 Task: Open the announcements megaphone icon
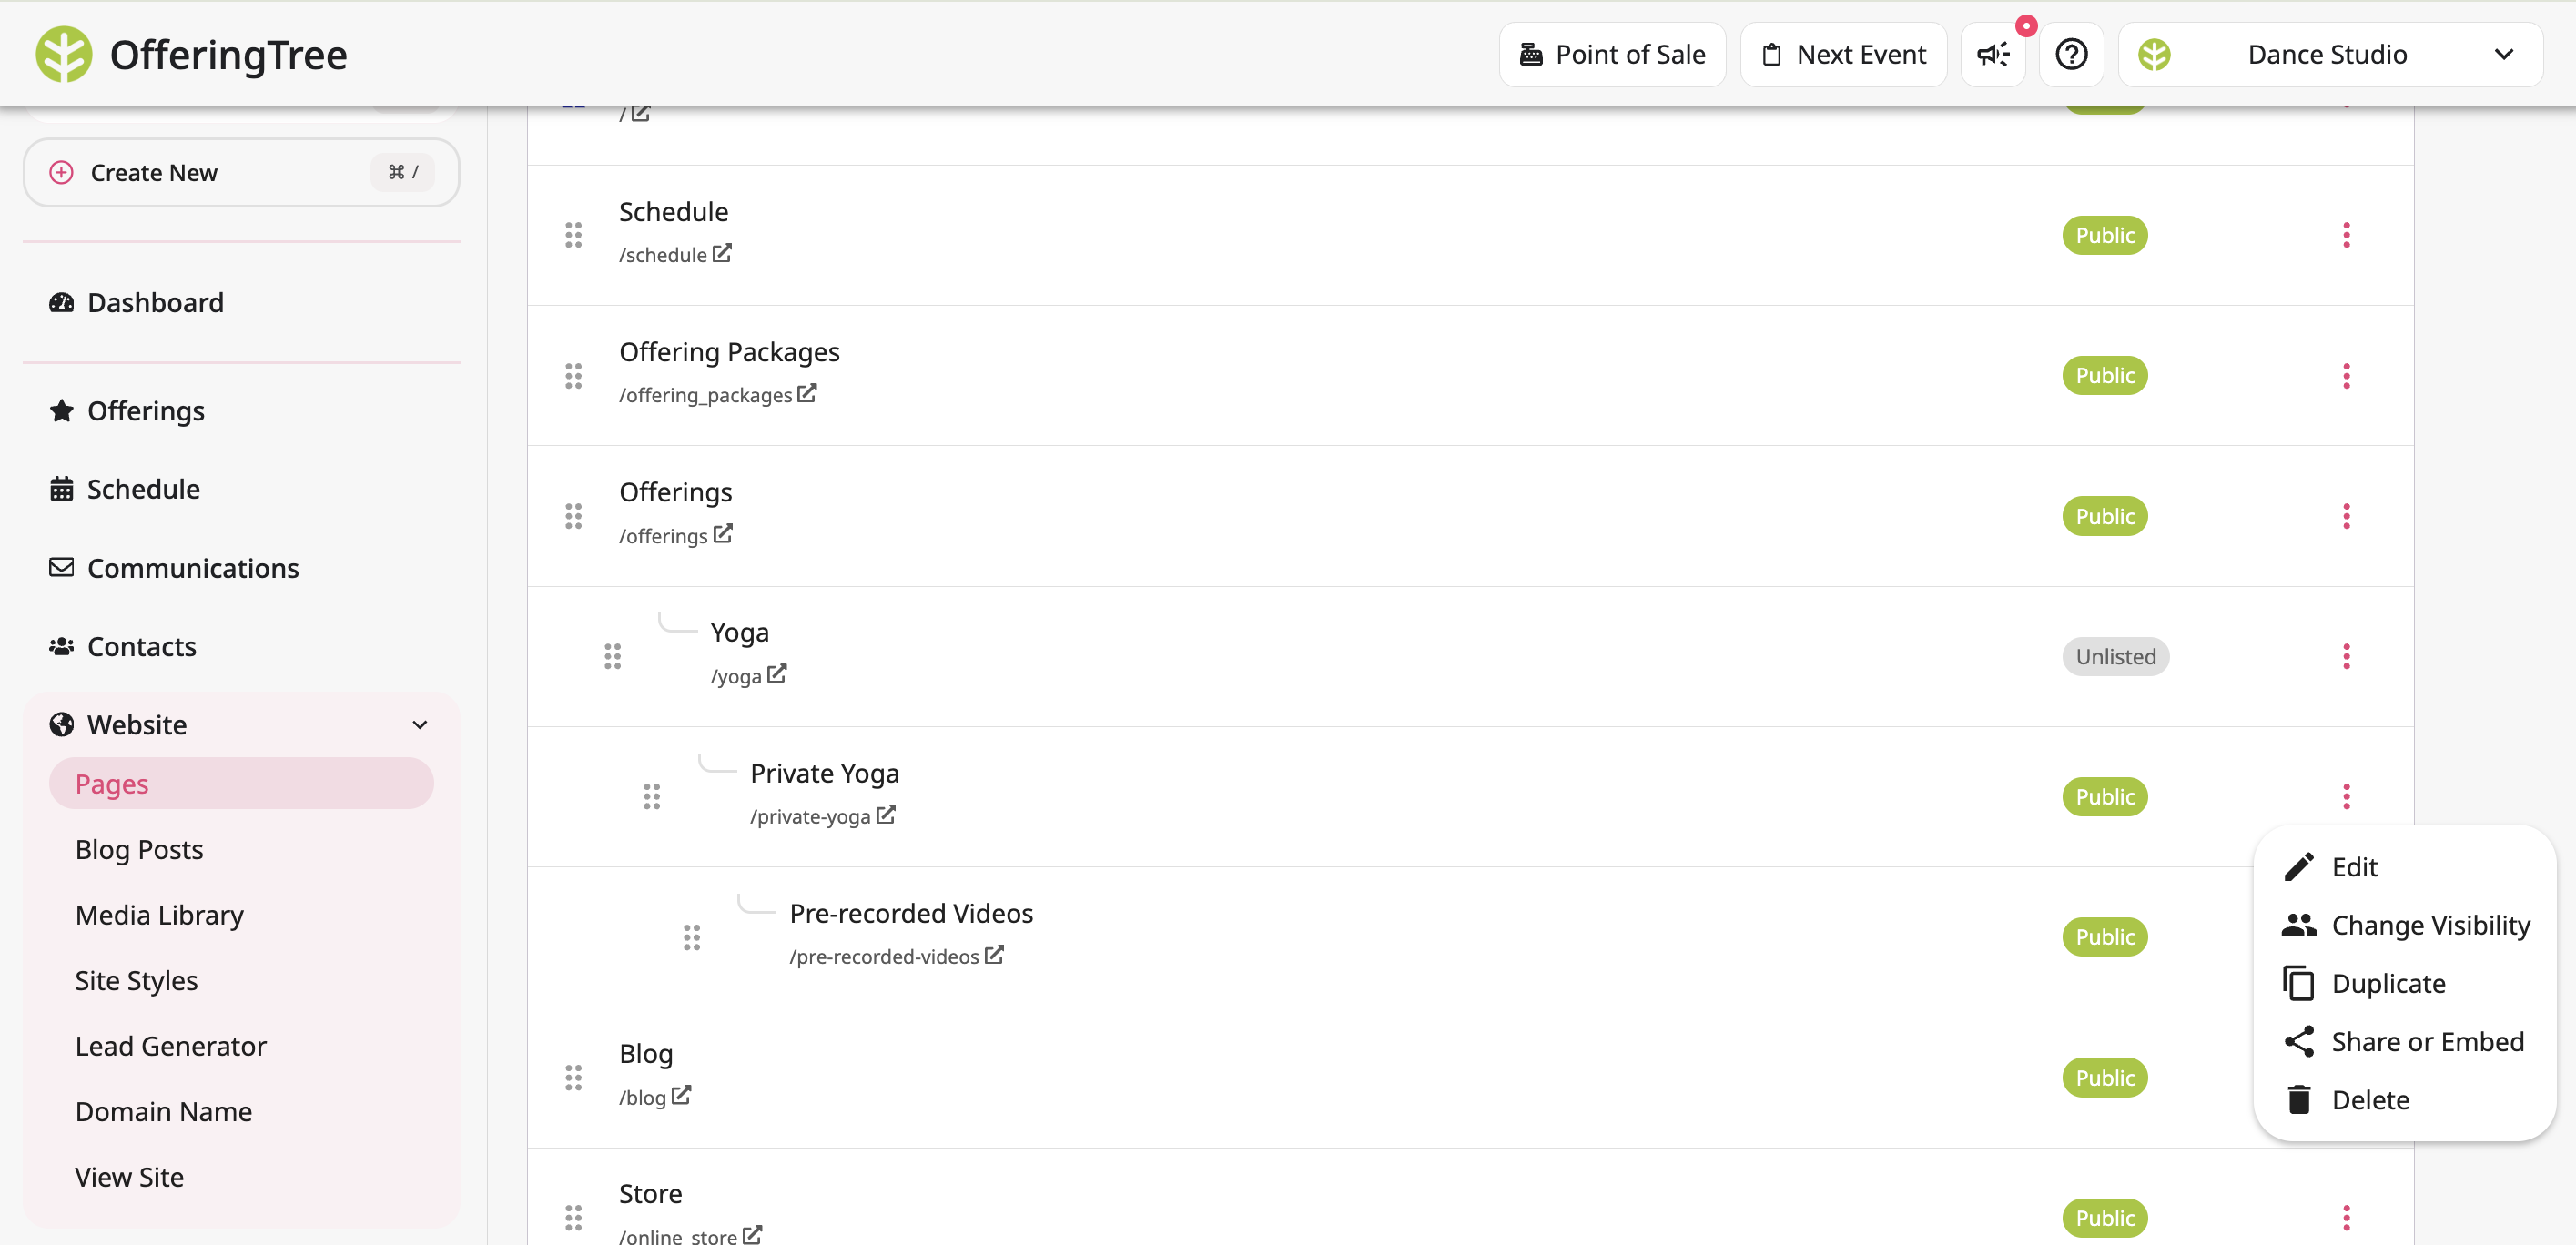click(x=1993, y=54)
